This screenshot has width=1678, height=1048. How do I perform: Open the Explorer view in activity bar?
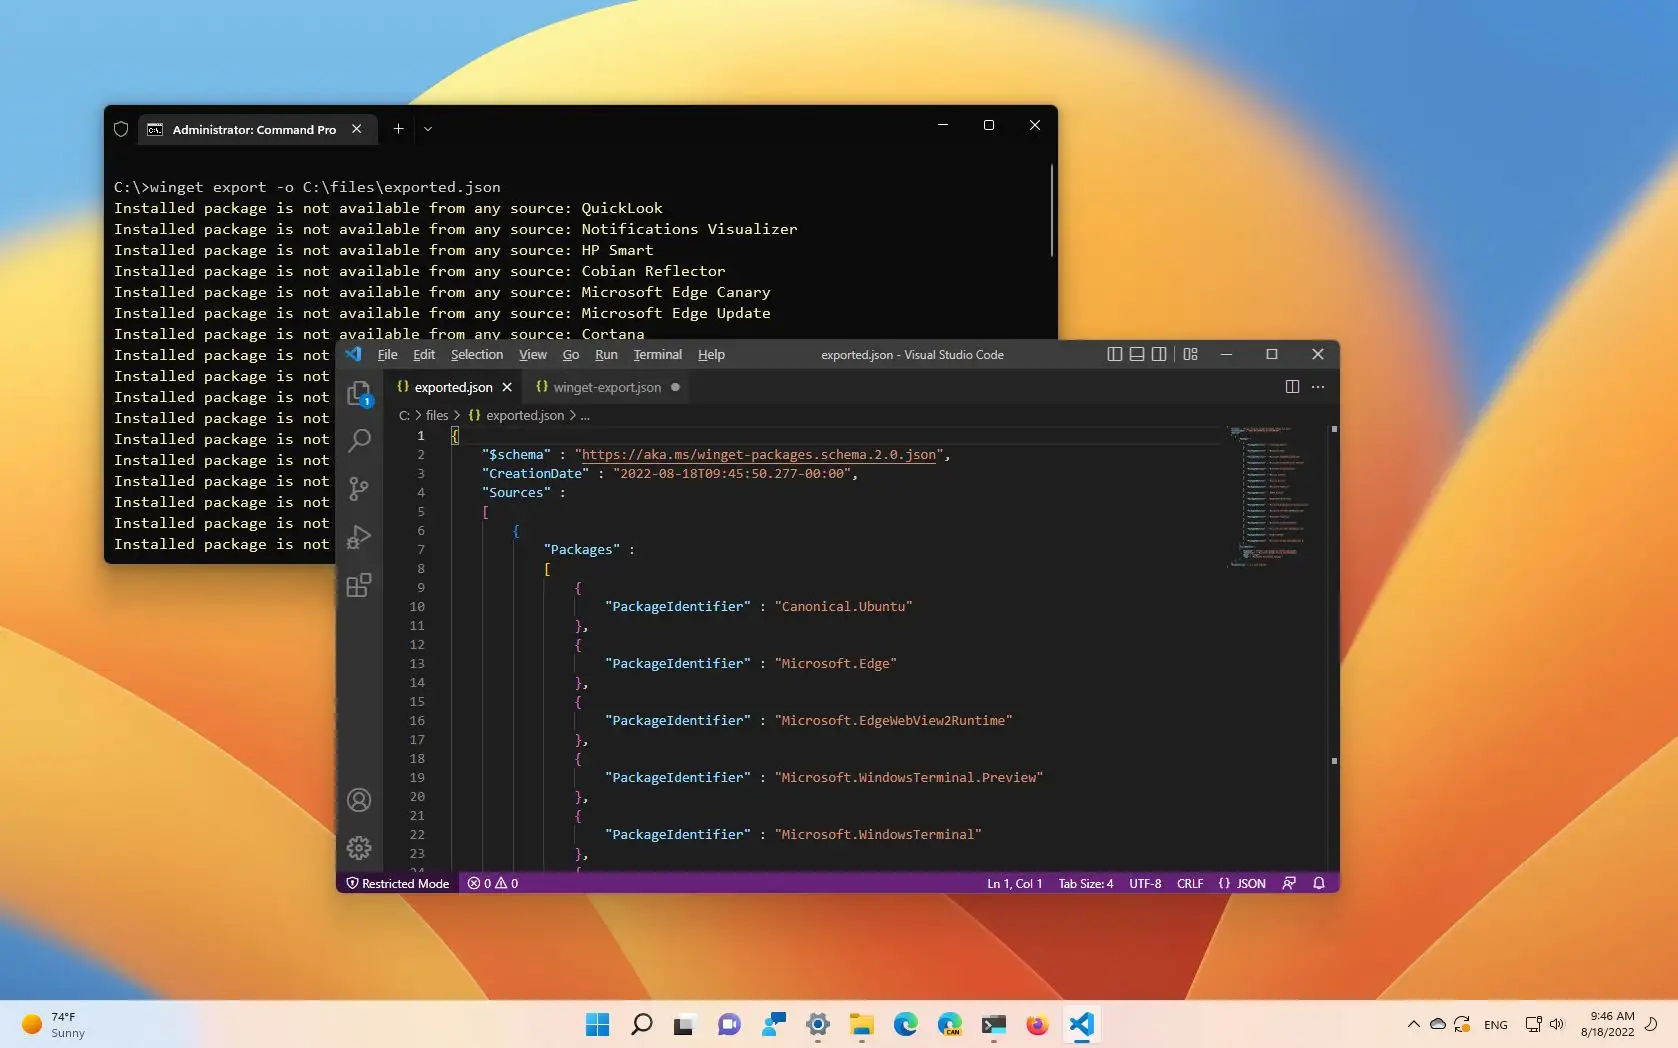point(359,394)
